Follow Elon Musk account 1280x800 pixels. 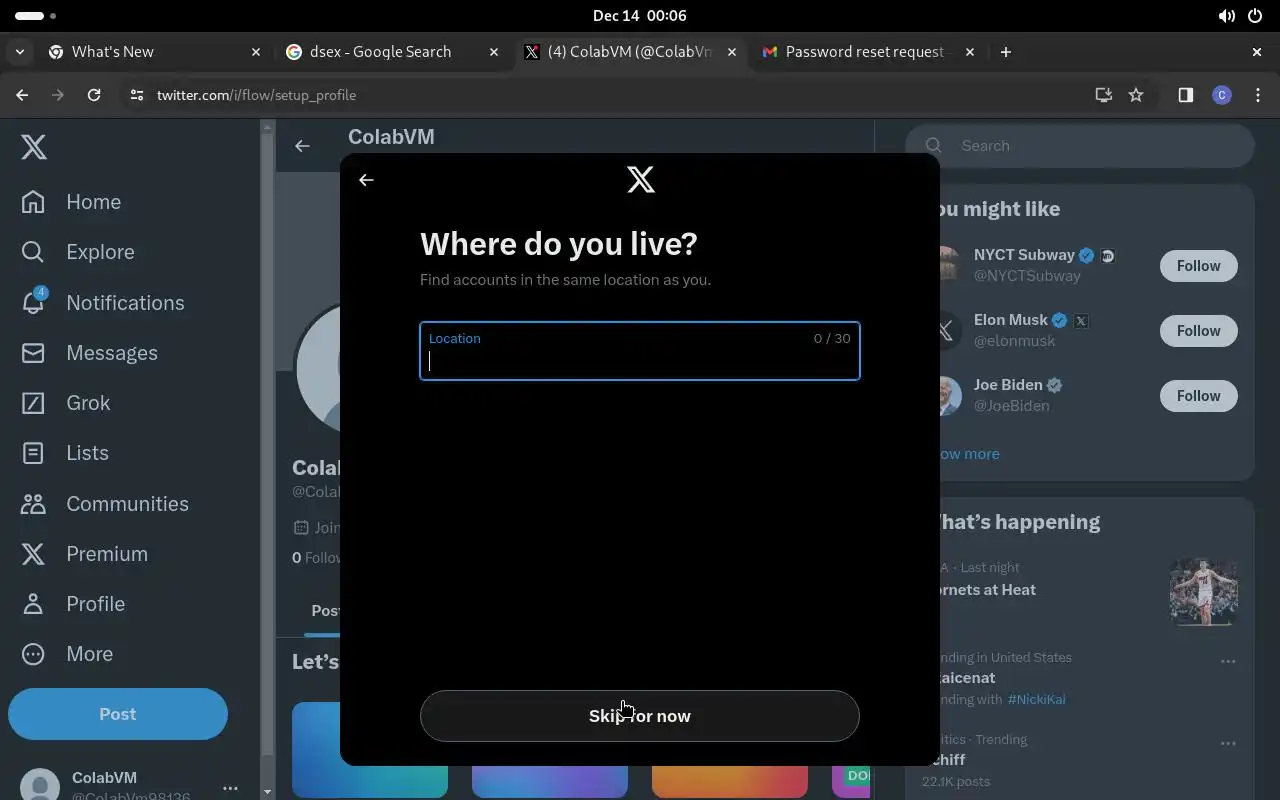pos(1198,331)
